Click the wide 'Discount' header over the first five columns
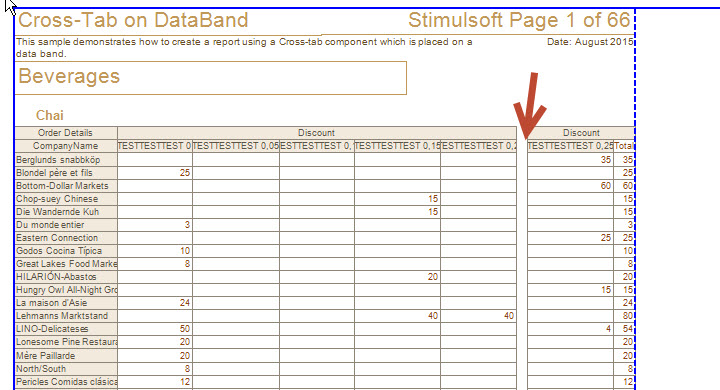The width and height of the screenshot is (720, 390). [x=317, y=133]
